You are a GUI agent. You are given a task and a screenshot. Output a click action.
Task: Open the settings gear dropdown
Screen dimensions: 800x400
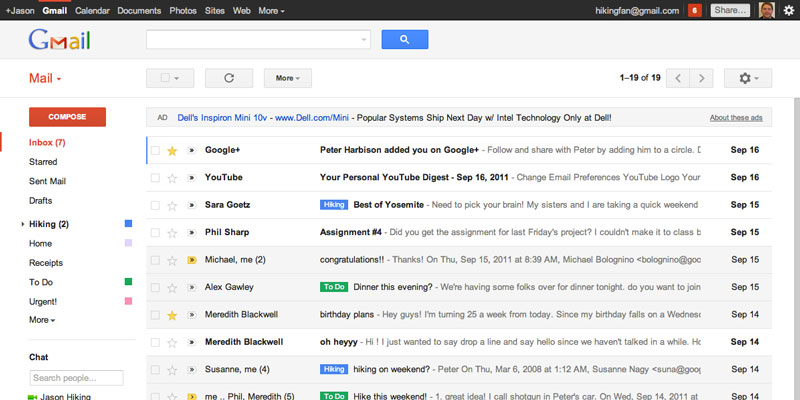point(748,78)
